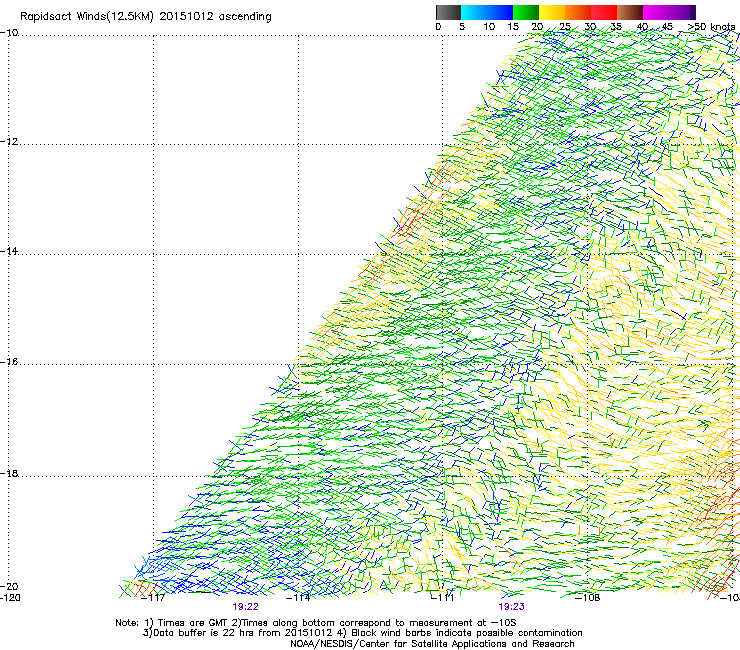The height and width of the screenshot is (650, 740).
Task: Click the gray 0-5 knots color segment
Action: pyautogui.click(x=448, y=12)
